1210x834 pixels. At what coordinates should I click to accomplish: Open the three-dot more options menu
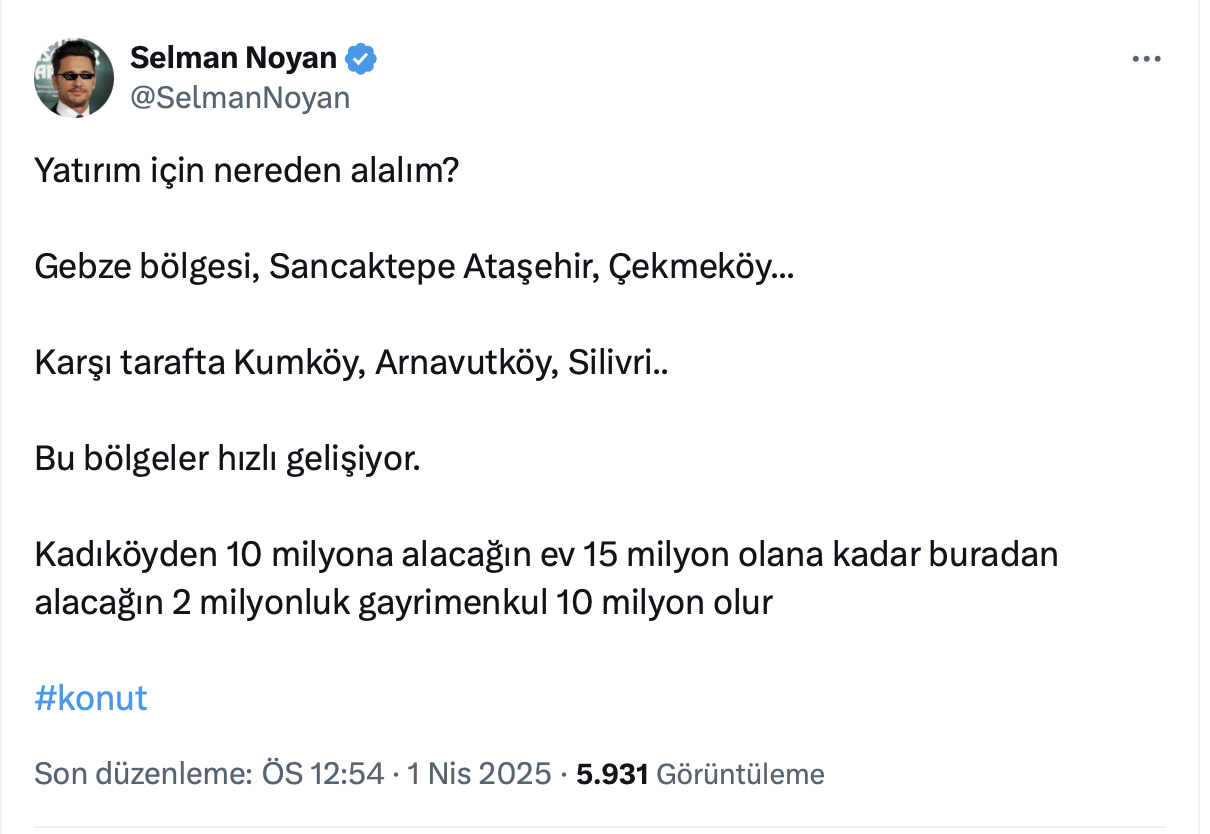point(1146,60)
